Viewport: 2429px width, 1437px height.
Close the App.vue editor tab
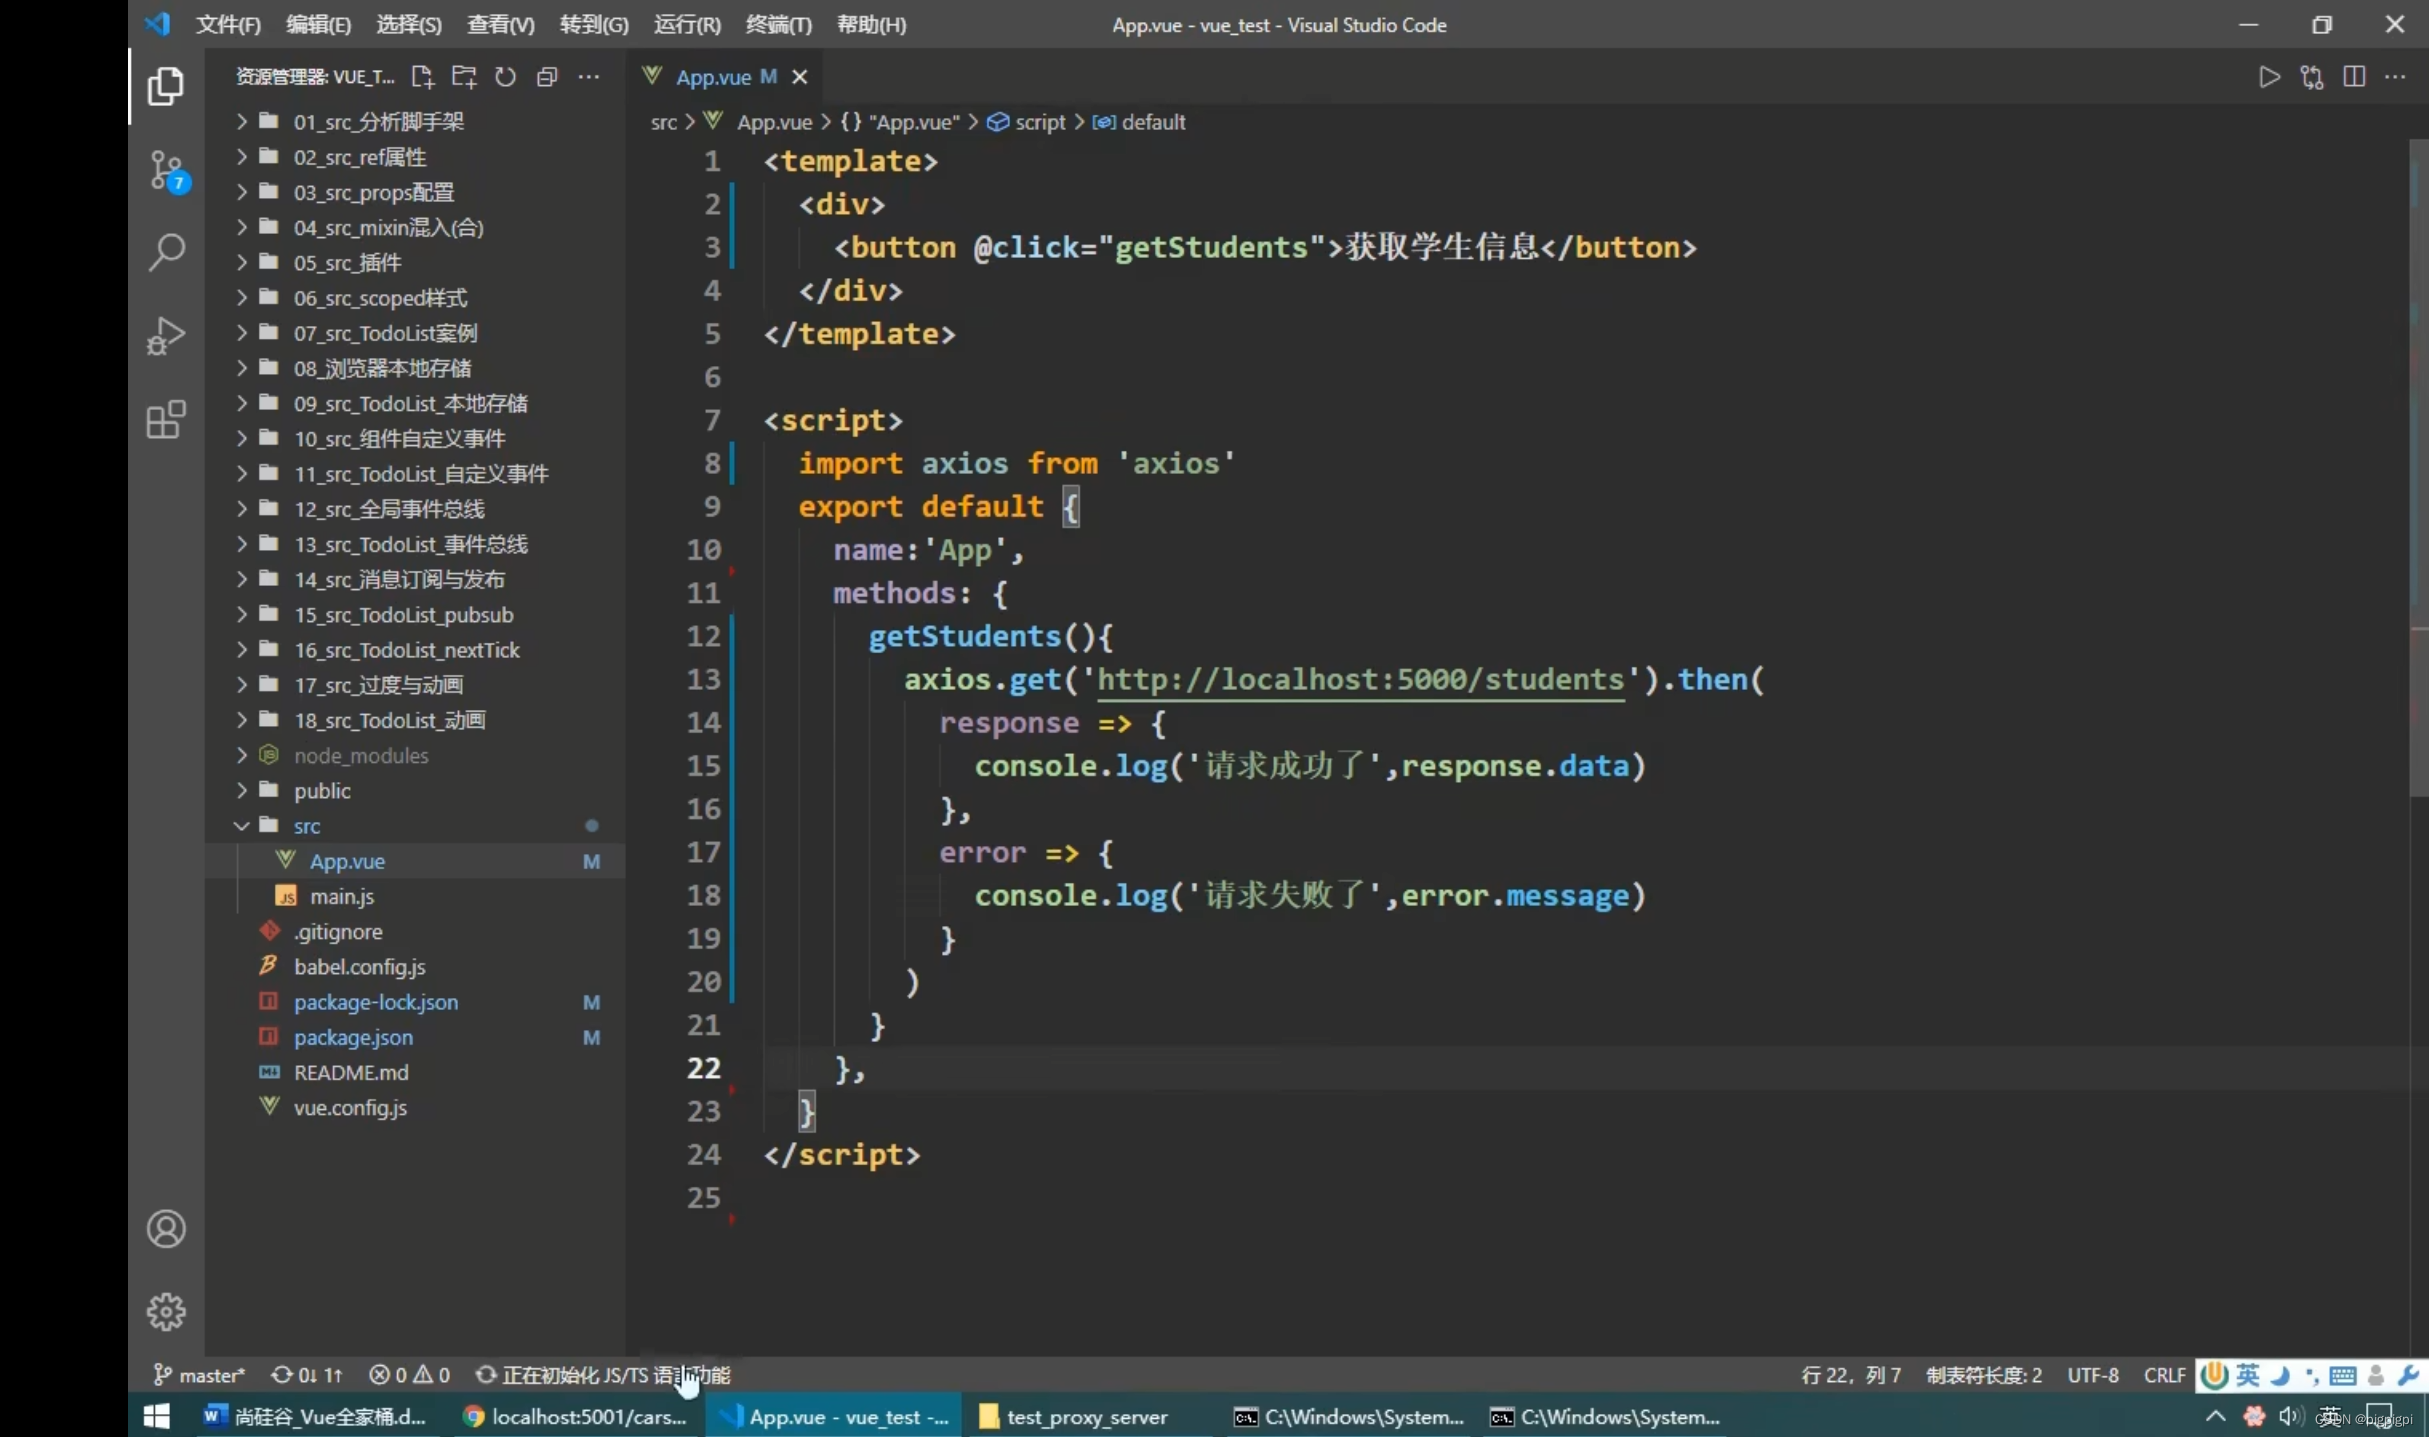coord(800,77)
